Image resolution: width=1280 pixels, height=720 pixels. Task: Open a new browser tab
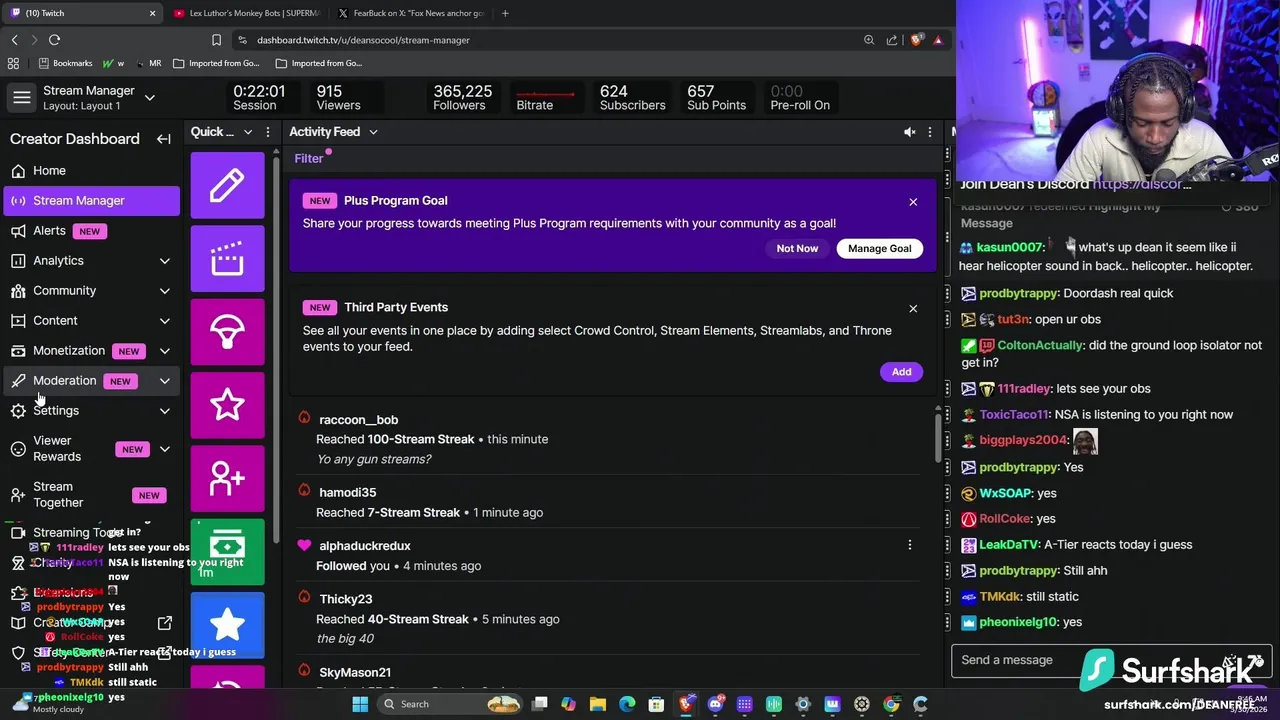[x=505, y=14]
